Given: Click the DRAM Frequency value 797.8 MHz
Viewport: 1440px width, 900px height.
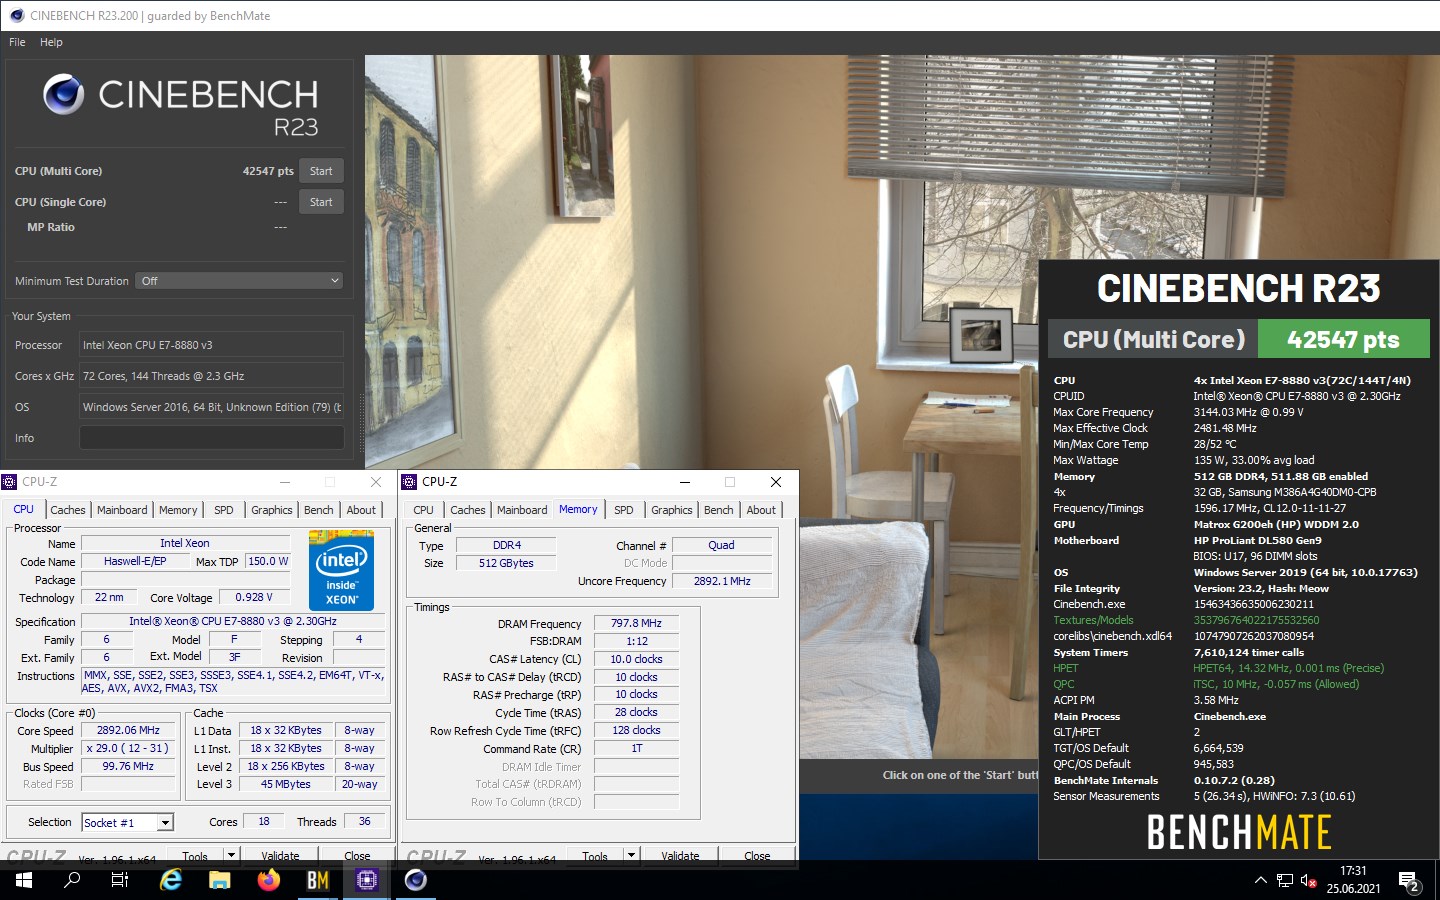Looking at the screenshot, I should click(636, 623).
